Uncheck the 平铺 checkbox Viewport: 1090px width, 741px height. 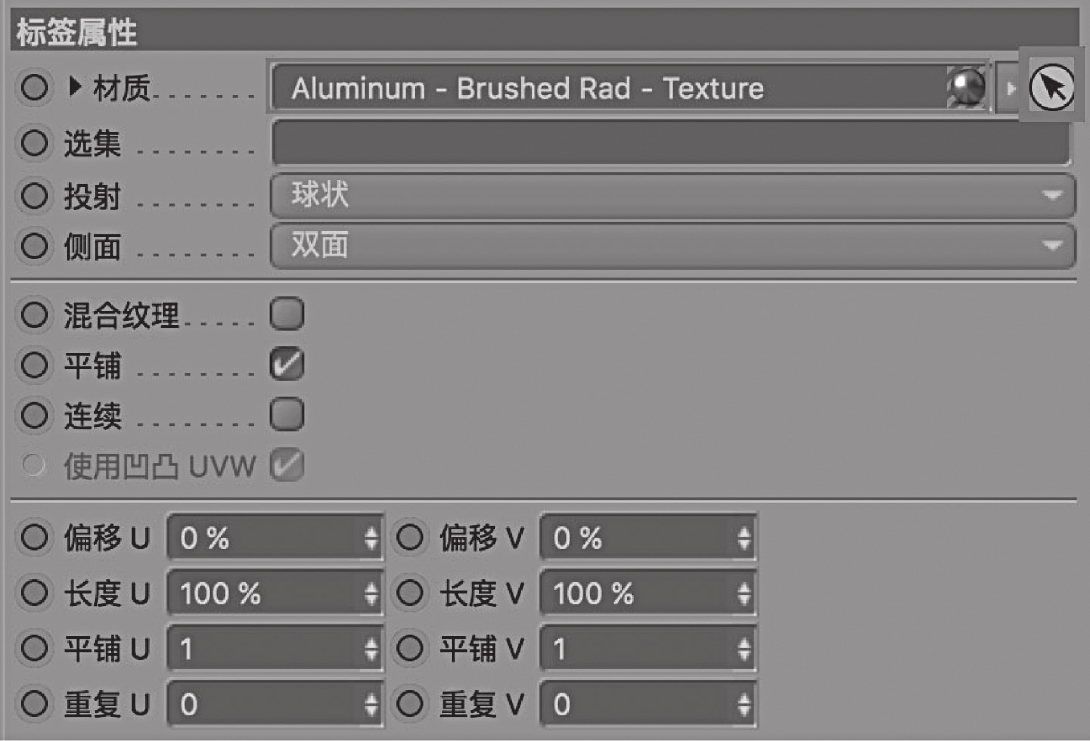(286, 364)
